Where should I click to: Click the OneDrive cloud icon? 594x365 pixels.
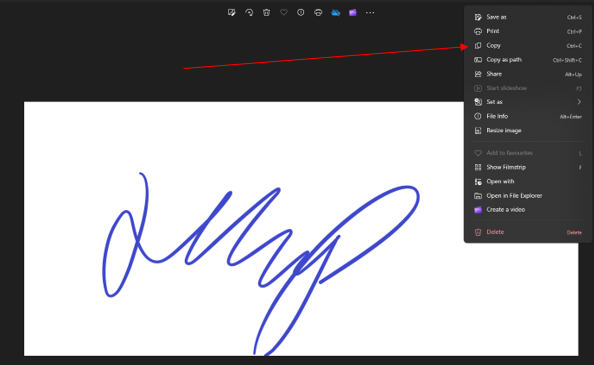tap(335, 12)
